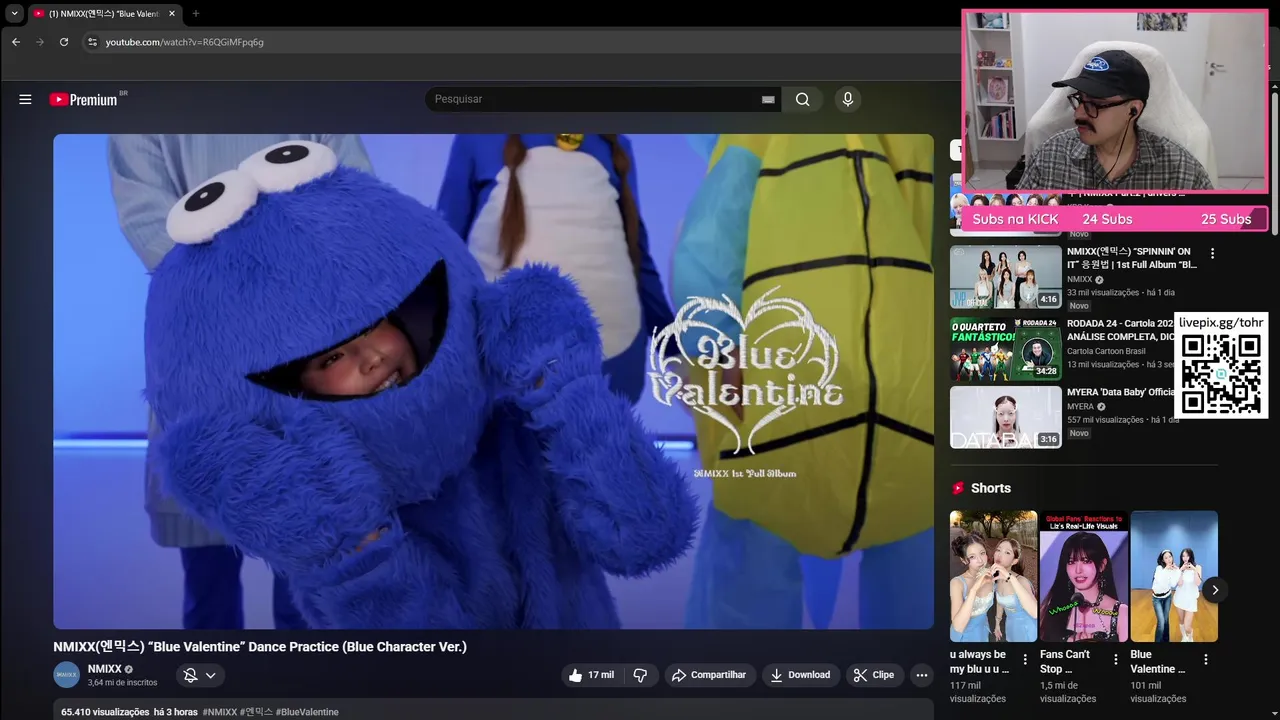Click the search magnifier button

(802, 99)
